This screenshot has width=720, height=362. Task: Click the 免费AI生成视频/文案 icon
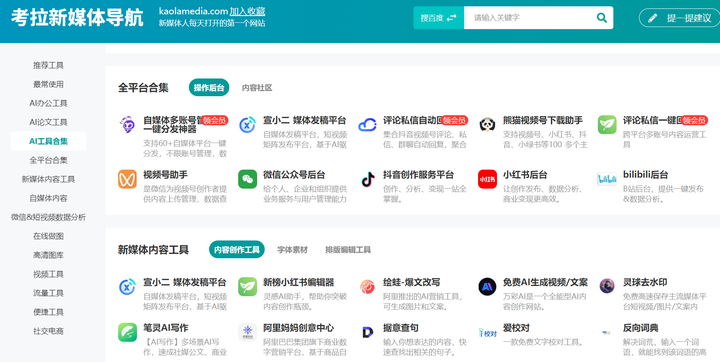[x=487, y=287]
